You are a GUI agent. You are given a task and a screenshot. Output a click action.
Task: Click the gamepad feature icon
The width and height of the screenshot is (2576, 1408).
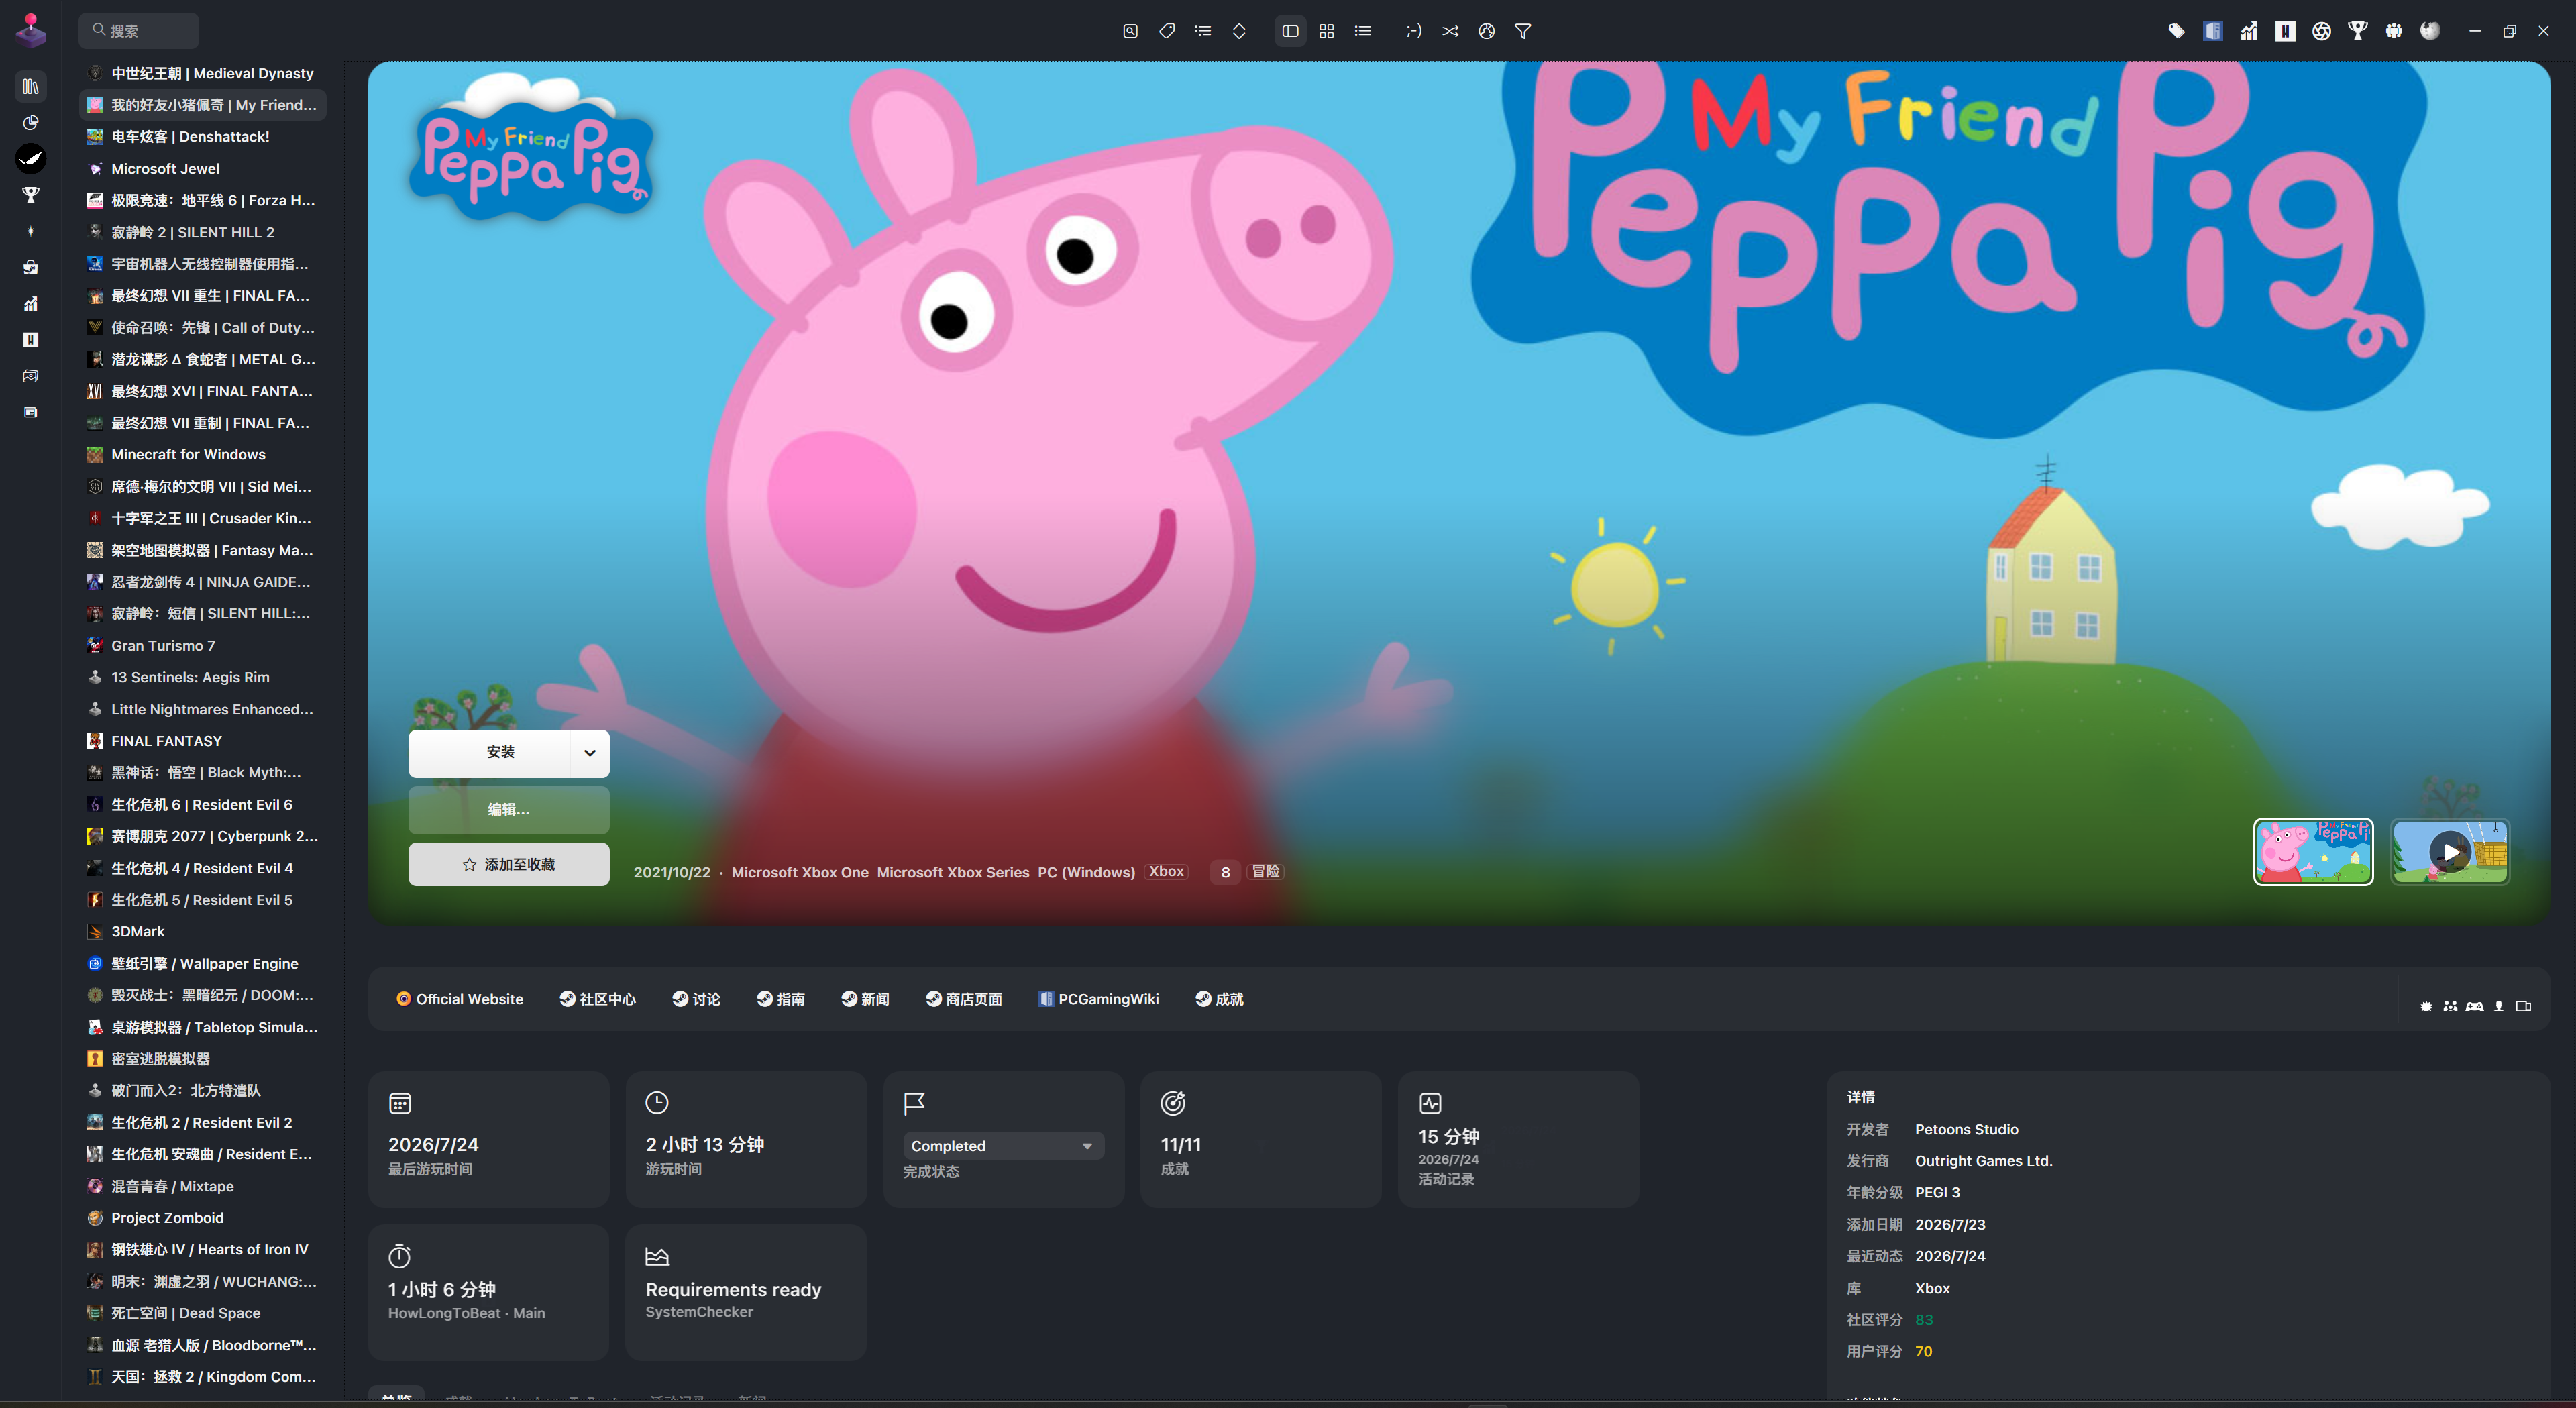[x=2474, y=1006]
